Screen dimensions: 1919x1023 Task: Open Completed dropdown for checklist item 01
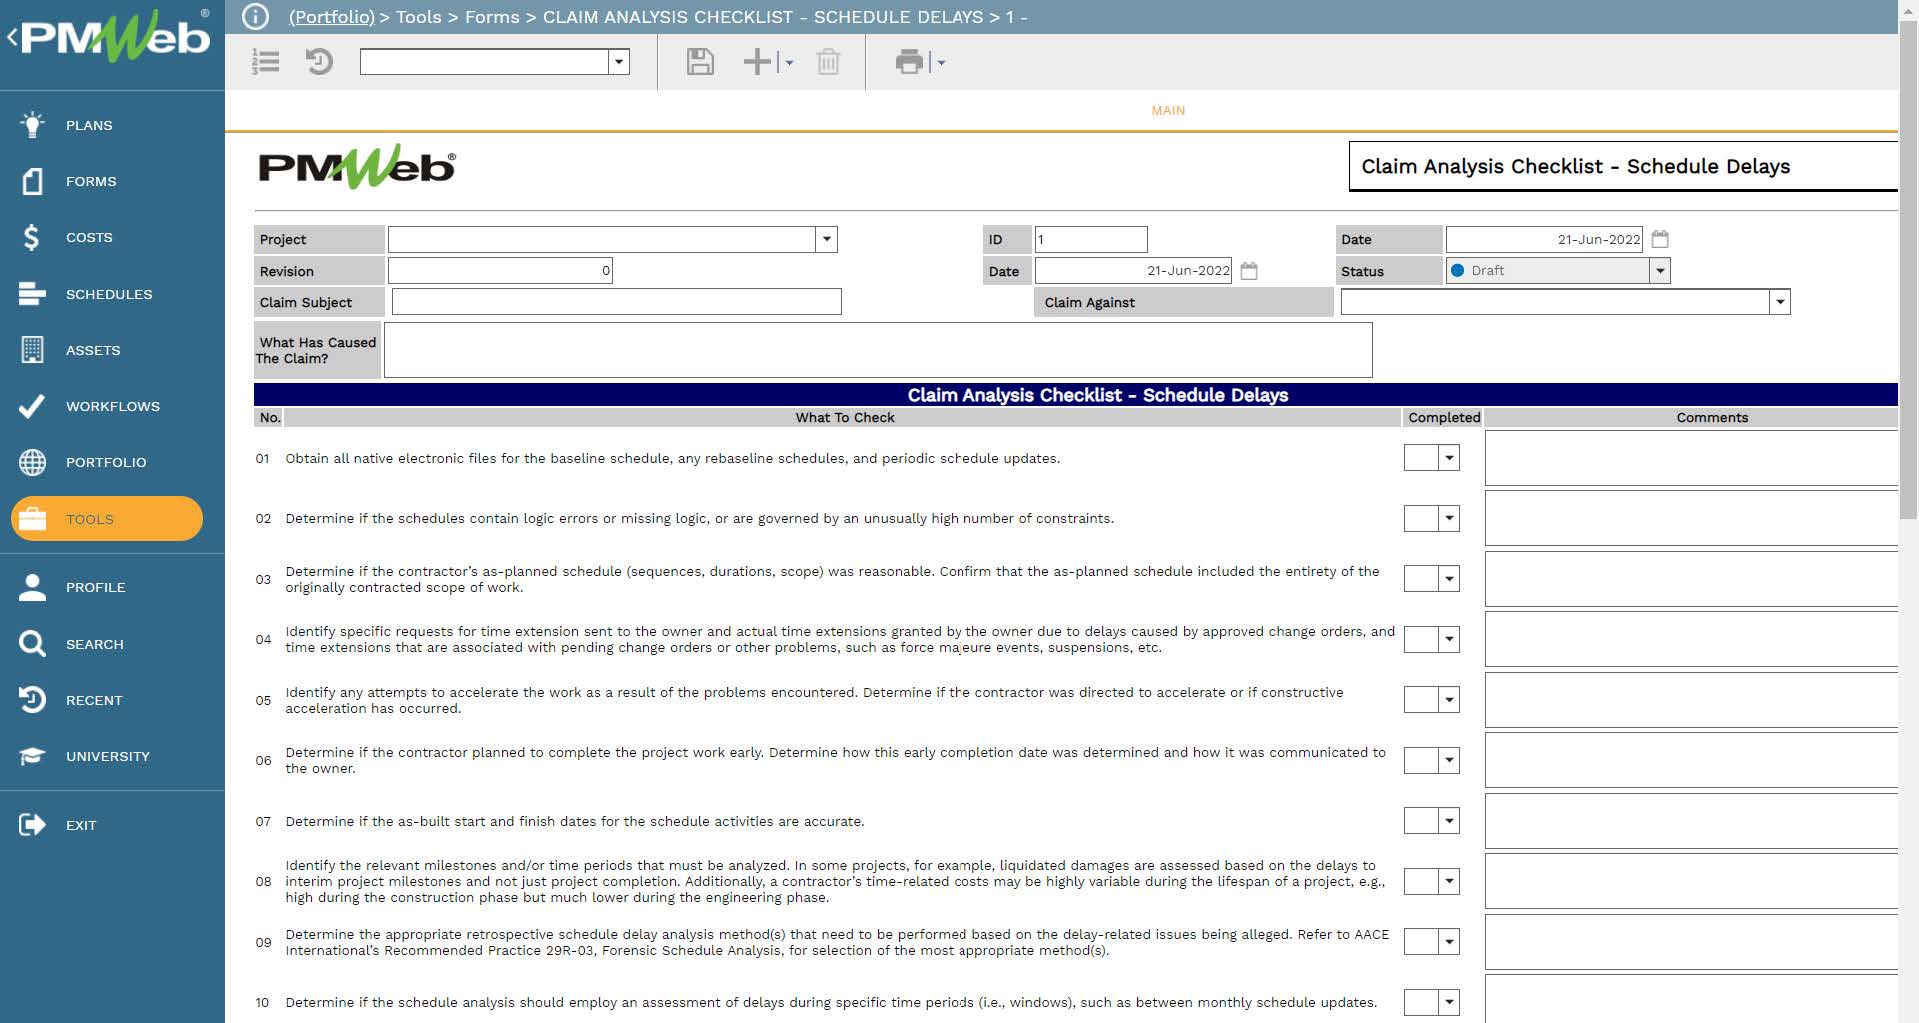(1449, 458)
